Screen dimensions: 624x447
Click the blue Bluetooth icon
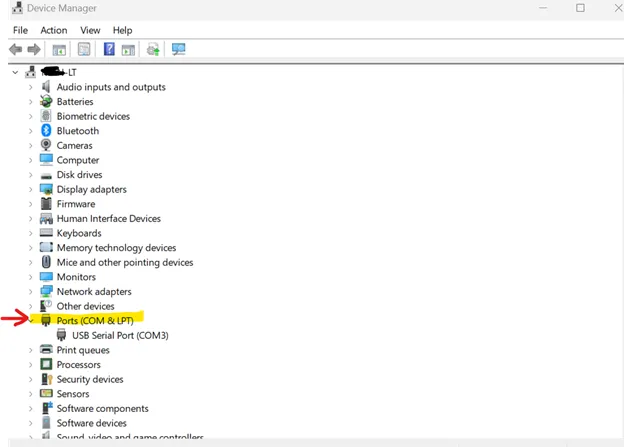coord(46,131)
